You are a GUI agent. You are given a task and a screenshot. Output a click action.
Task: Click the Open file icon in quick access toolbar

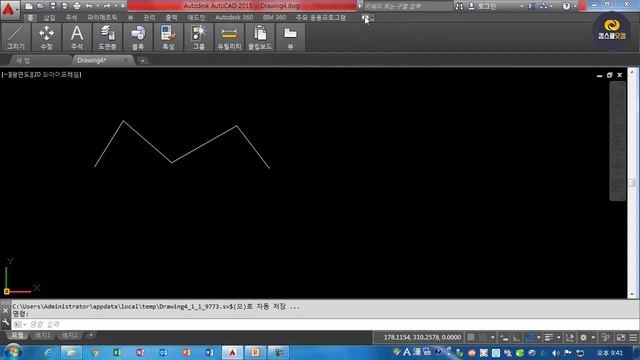[40, 6]
